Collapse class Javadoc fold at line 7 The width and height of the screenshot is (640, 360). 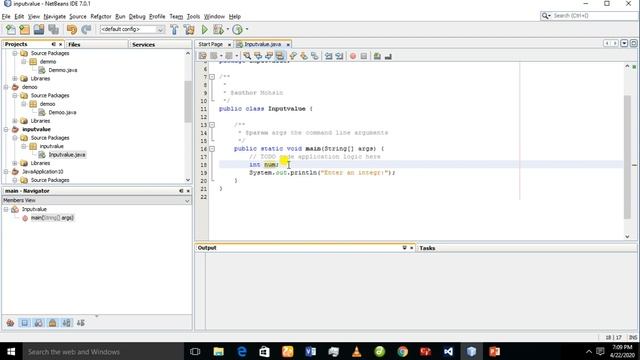pos(212,77)
